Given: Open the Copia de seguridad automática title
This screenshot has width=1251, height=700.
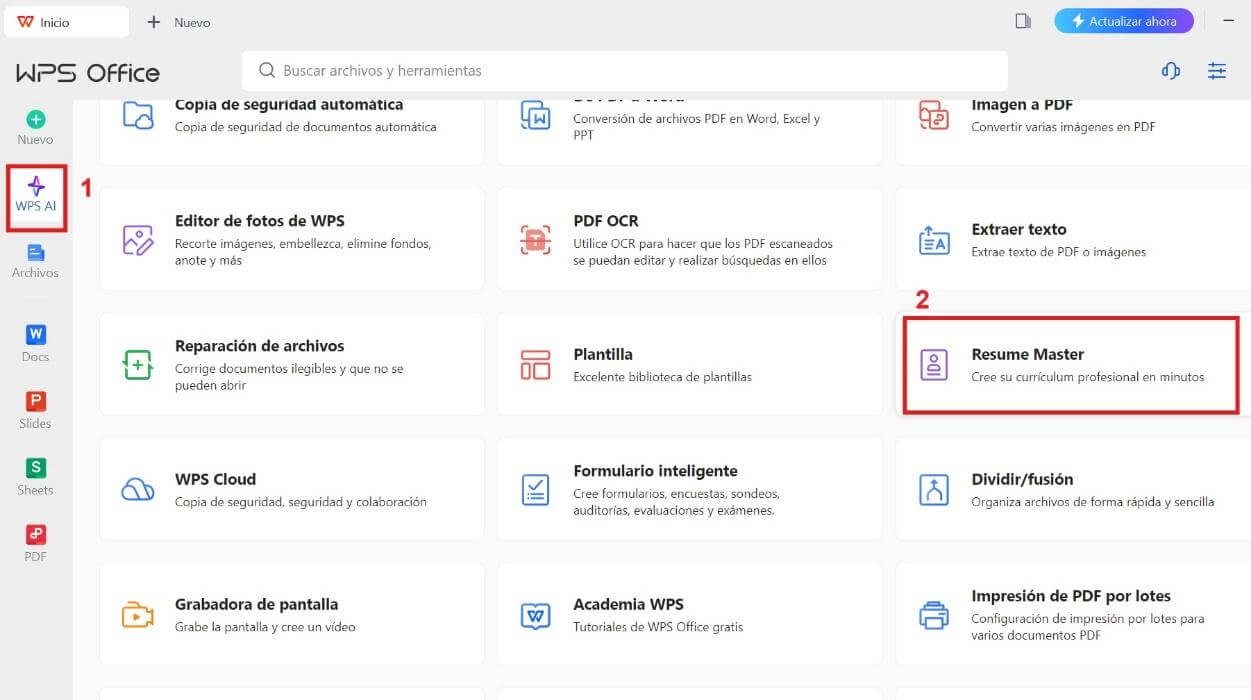Looking at the screenshot, I should 289,104.
